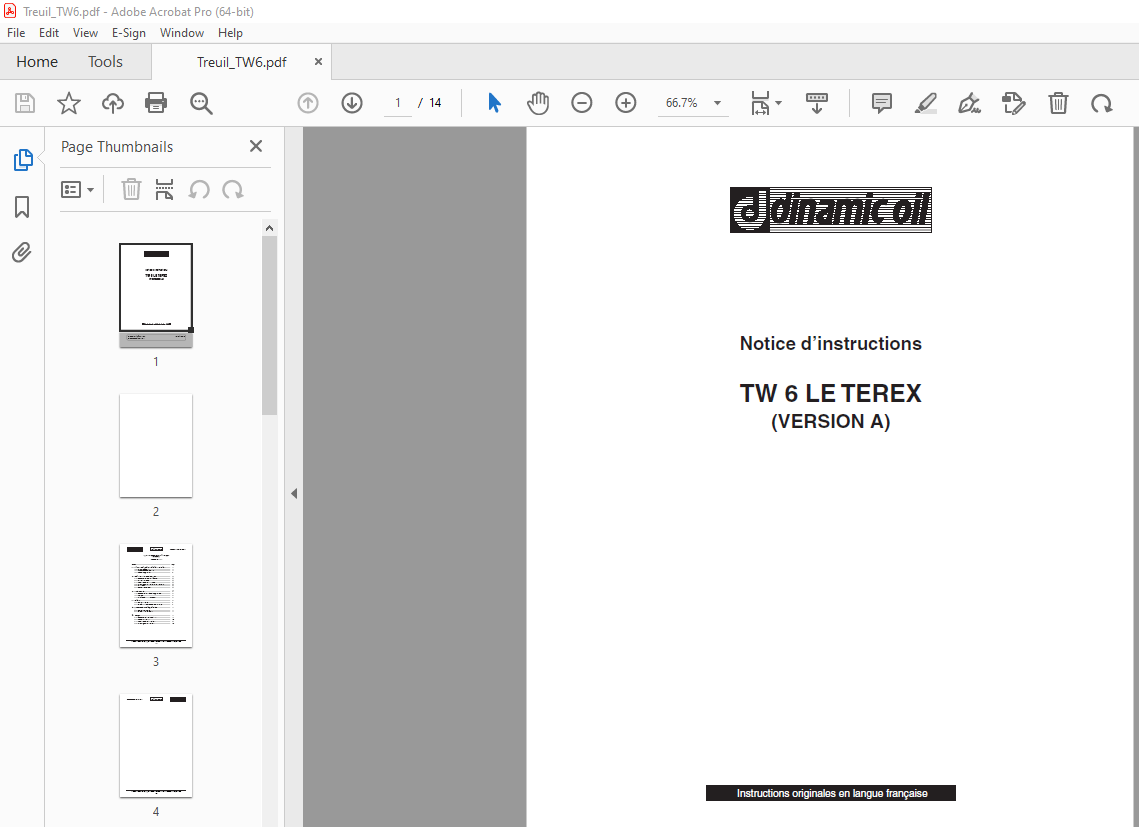Delete selected thumbnail page in panel
Screen dimensions: 1139x827
point(131,190)
